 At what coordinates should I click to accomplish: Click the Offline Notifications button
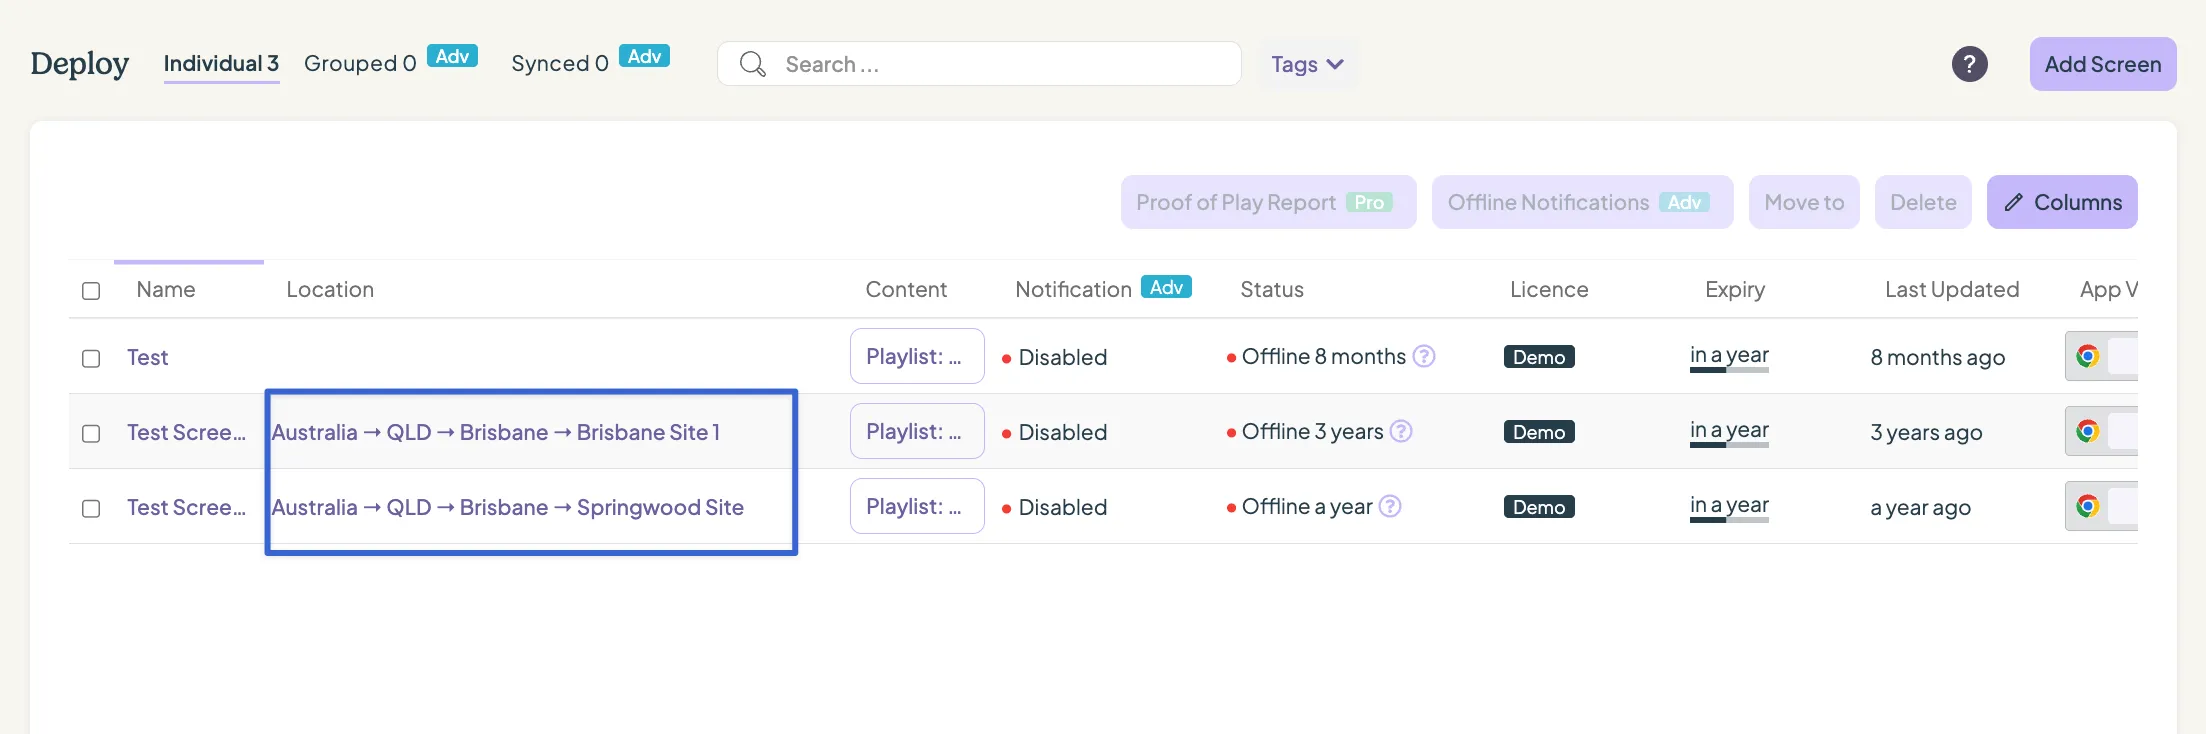click(1582, 202)
